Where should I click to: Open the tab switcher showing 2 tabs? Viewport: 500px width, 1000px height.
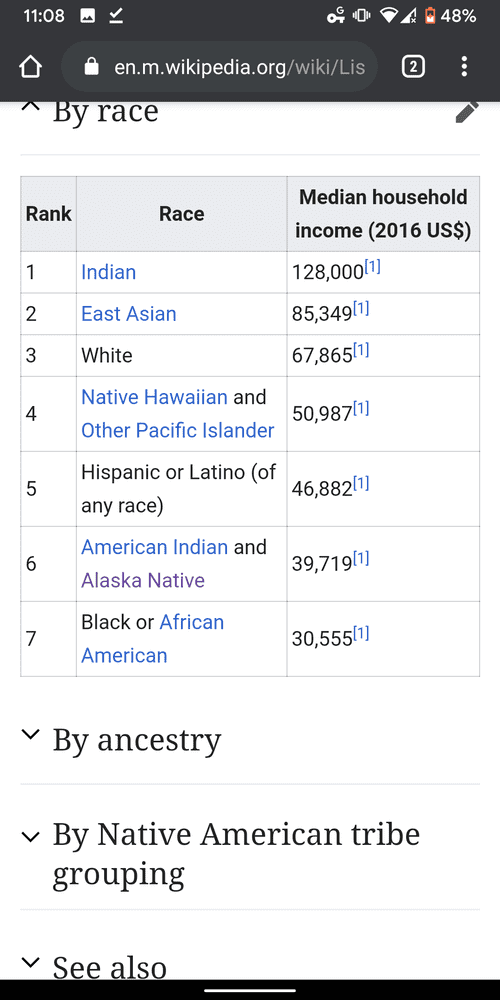[x=413, y=66]
